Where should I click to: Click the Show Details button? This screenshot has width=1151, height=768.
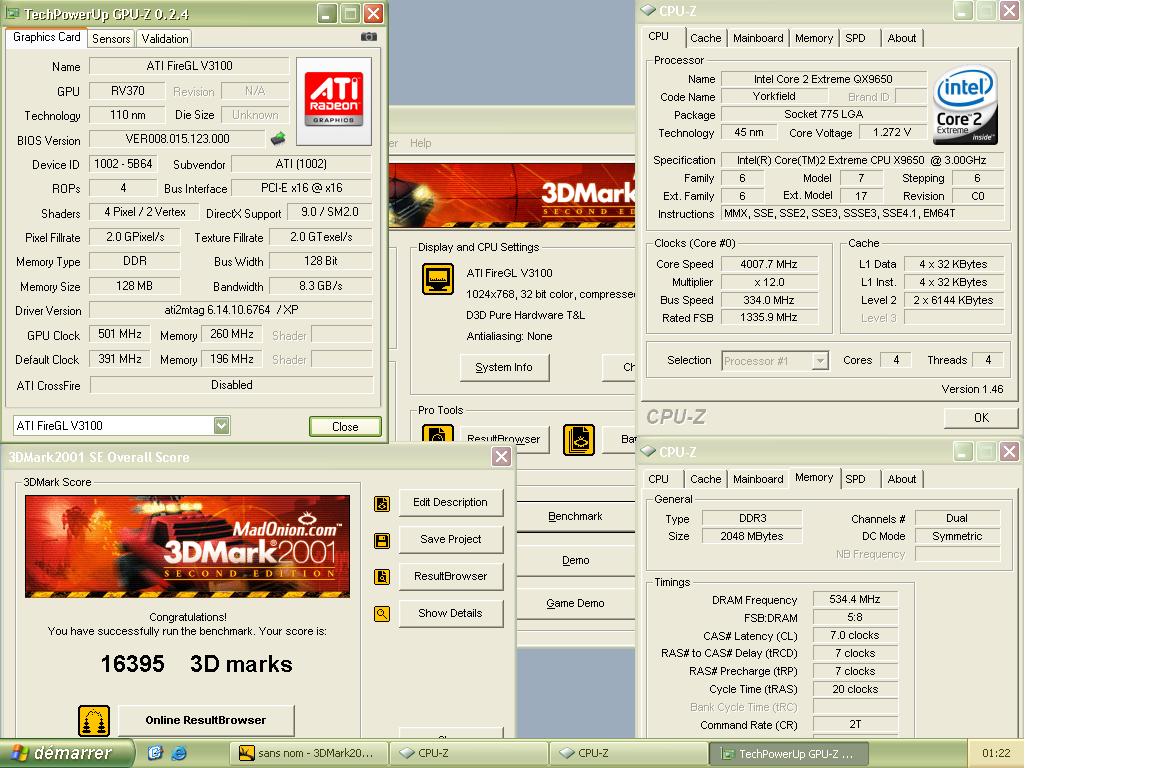point(451,614)
